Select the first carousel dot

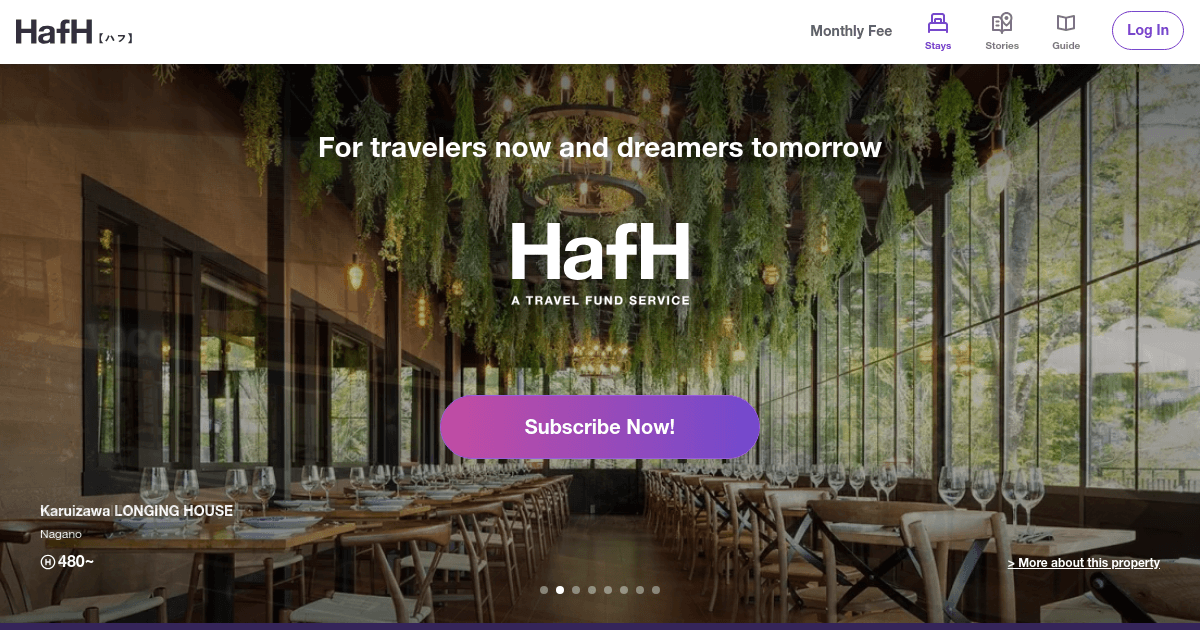click(544, 590)
